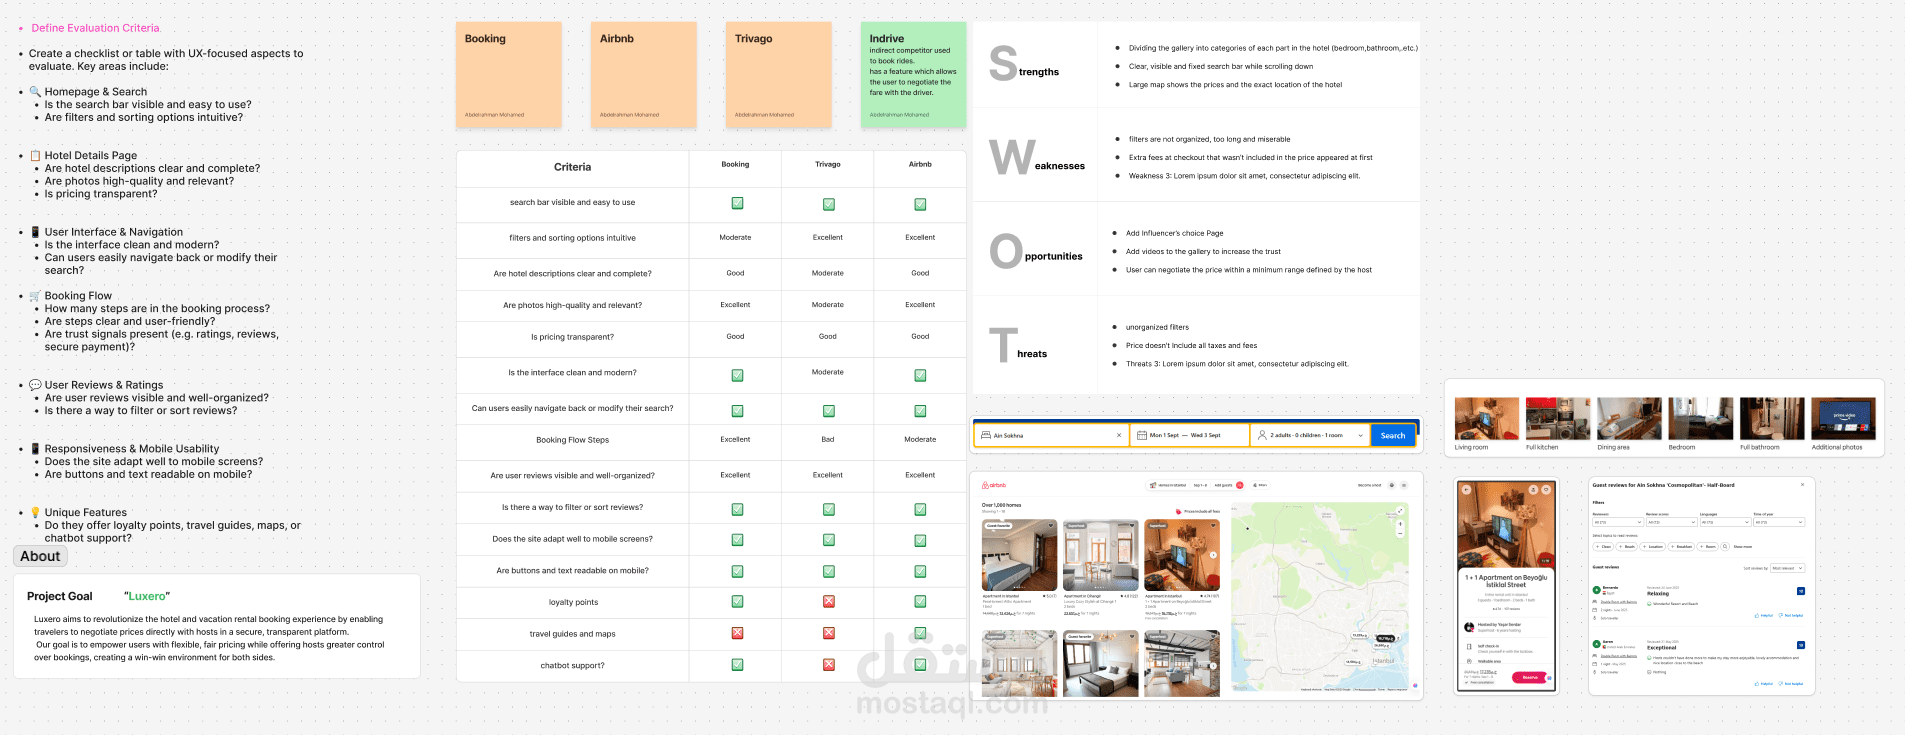Click the host avatar for Yaşar Serdar
The height and width of the screenshot is (735, 1905).
tap(1468, 627)
